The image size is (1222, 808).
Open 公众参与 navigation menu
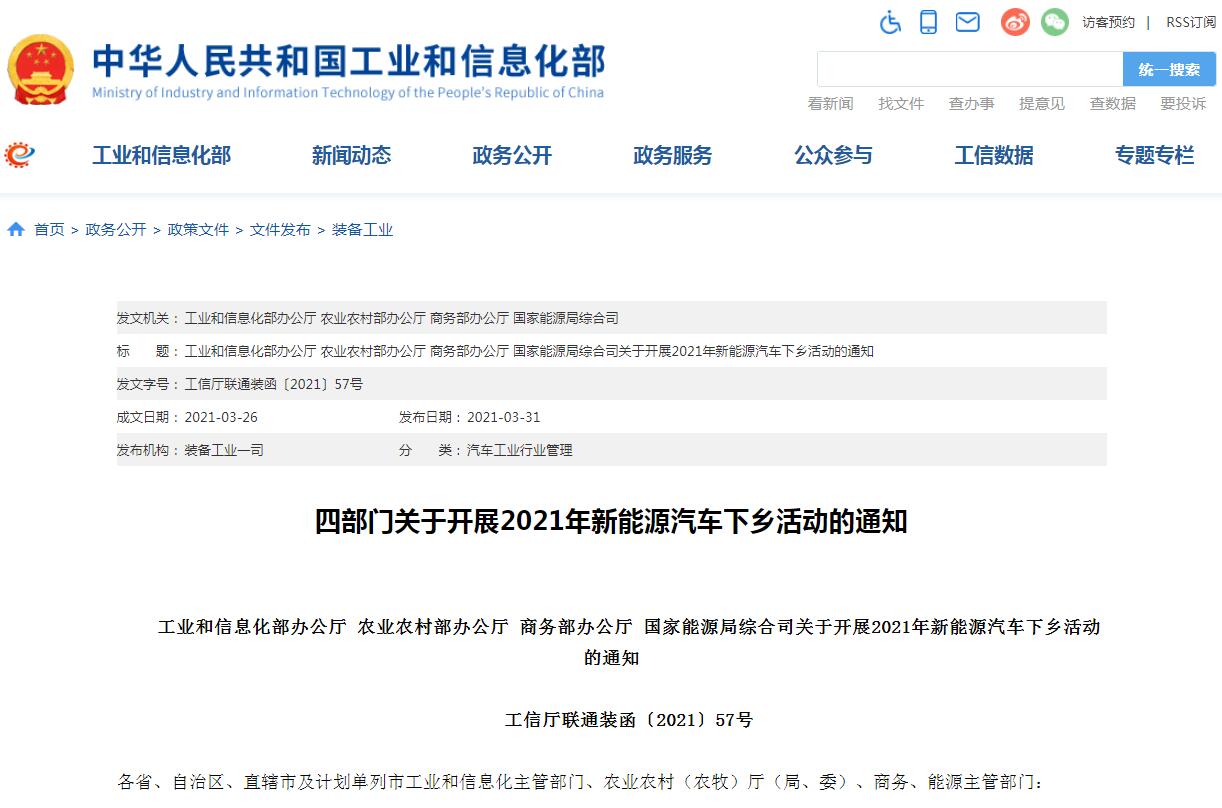(x=833, y=155)
